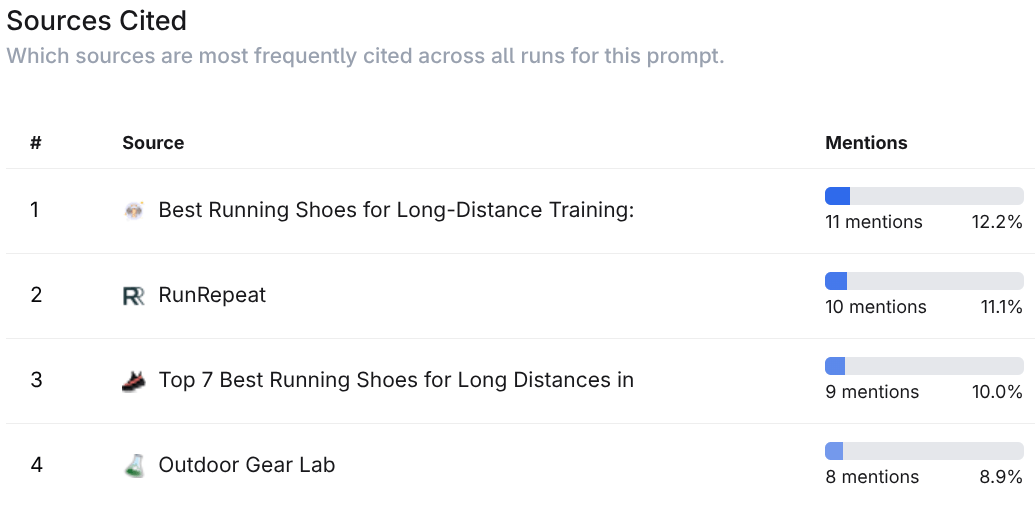Viewport: 1035px width, 505px height.
Task: Click the Mentions column header
Action: pyautogui.click(x=866, y=143)
